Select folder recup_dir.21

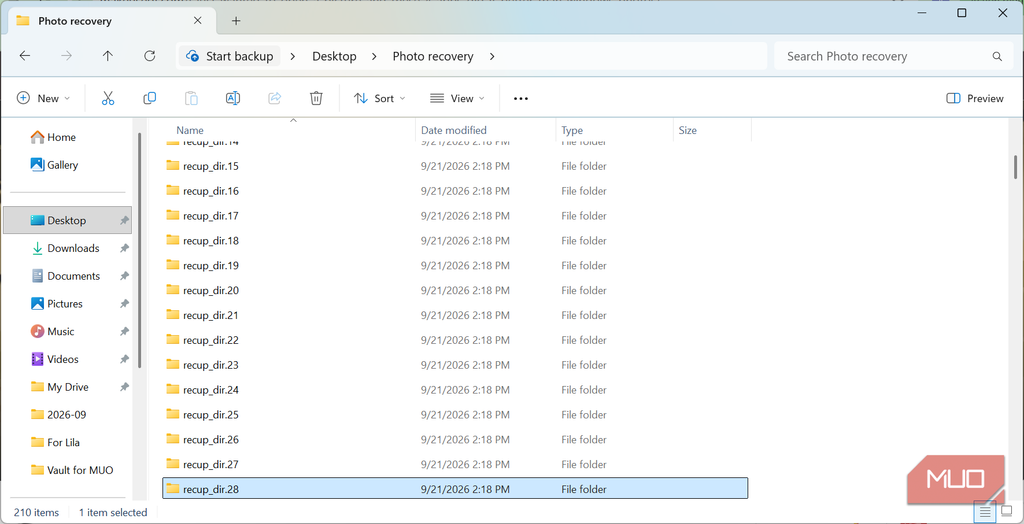click(455, 316)
